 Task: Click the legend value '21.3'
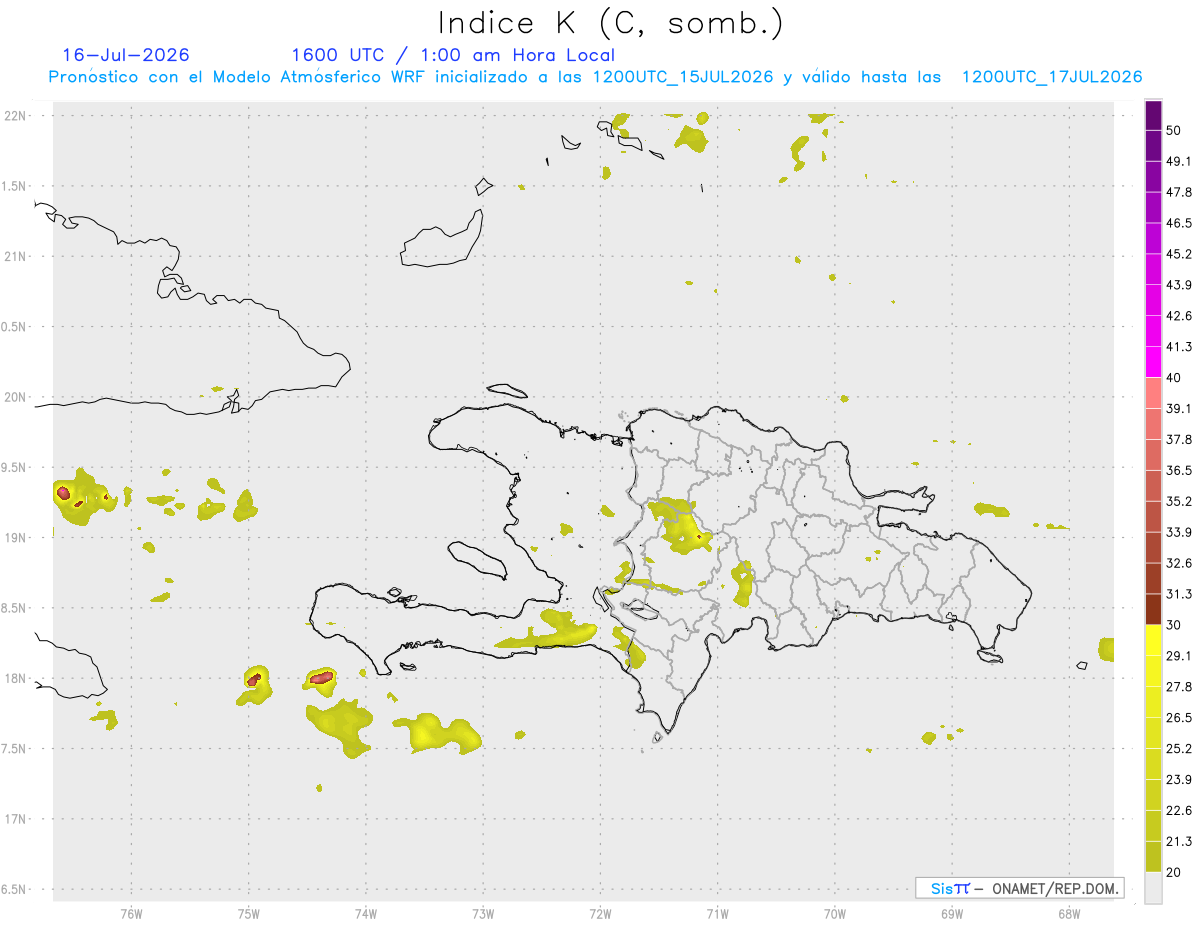click(x=1179, y=841)
